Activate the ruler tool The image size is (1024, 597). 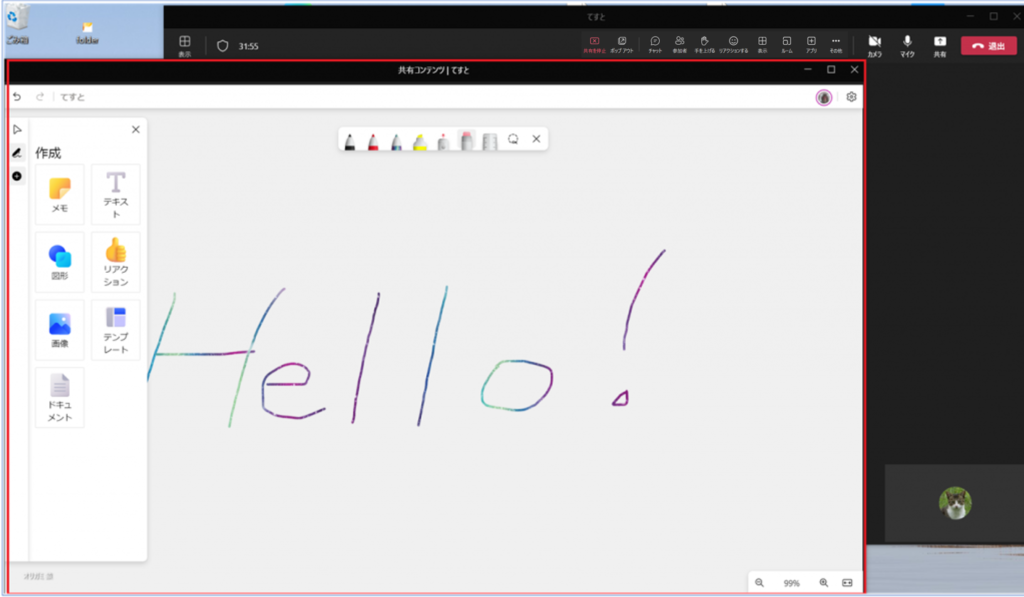coord(489,141)
